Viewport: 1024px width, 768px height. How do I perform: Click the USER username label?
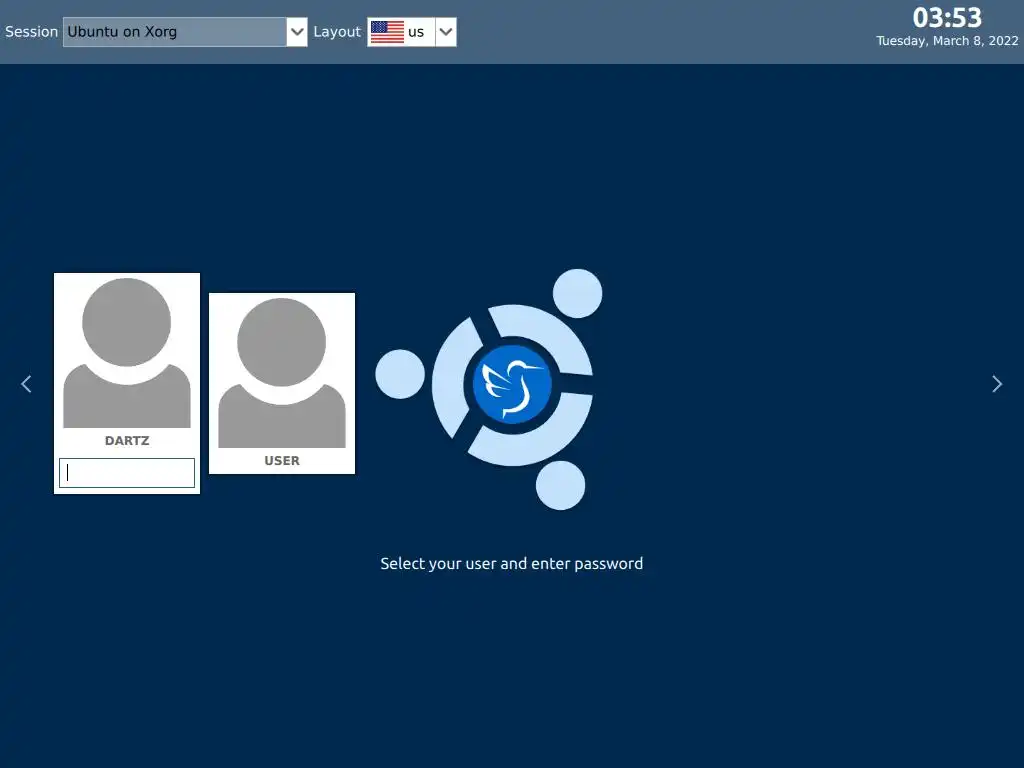tap(281, 461)
